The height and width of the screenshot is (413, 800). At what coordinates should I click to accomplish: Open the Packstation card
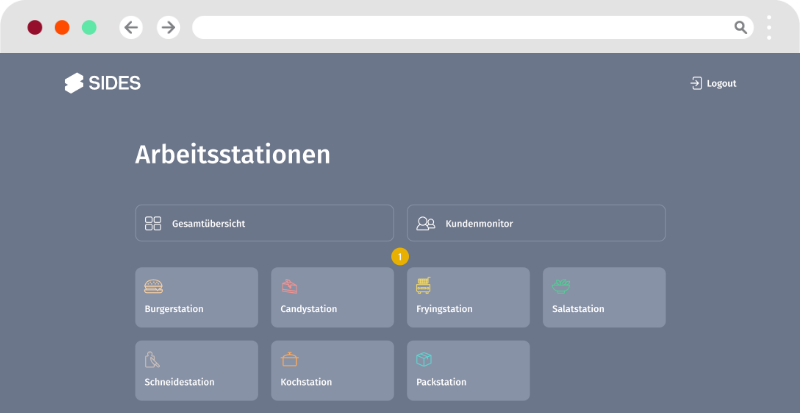pyautogui.click(x=468, y=371)
